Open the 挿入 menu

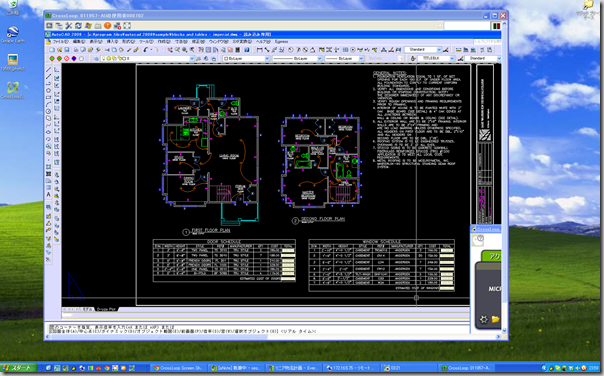(x=112, y=42)
